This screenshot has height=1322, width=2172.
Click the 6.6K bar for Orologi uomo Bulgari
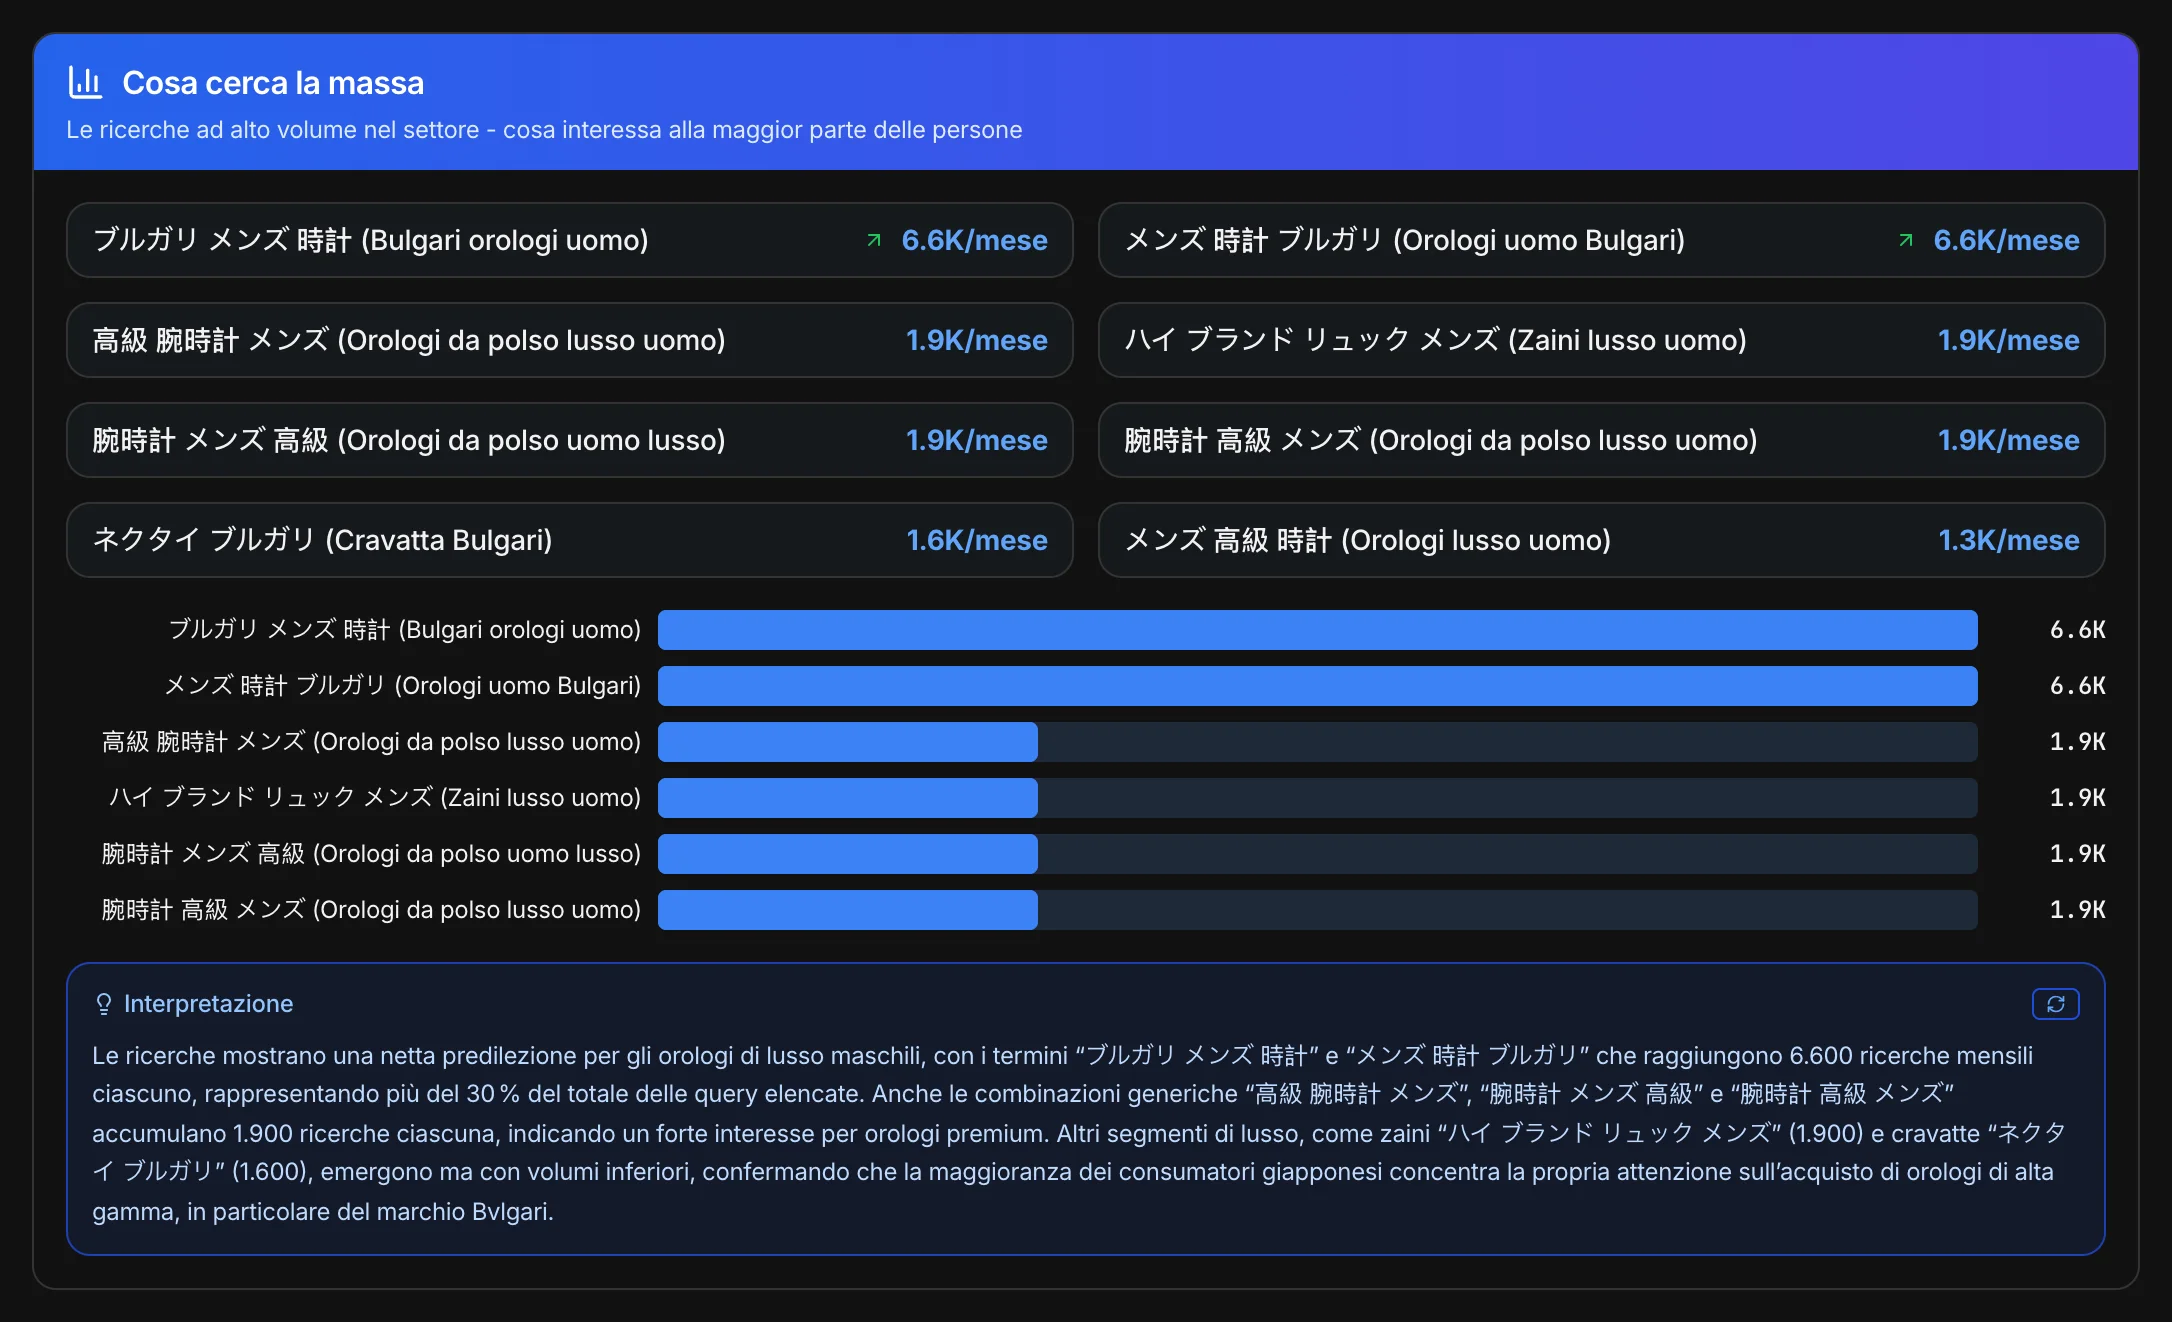click(1317, 686)
